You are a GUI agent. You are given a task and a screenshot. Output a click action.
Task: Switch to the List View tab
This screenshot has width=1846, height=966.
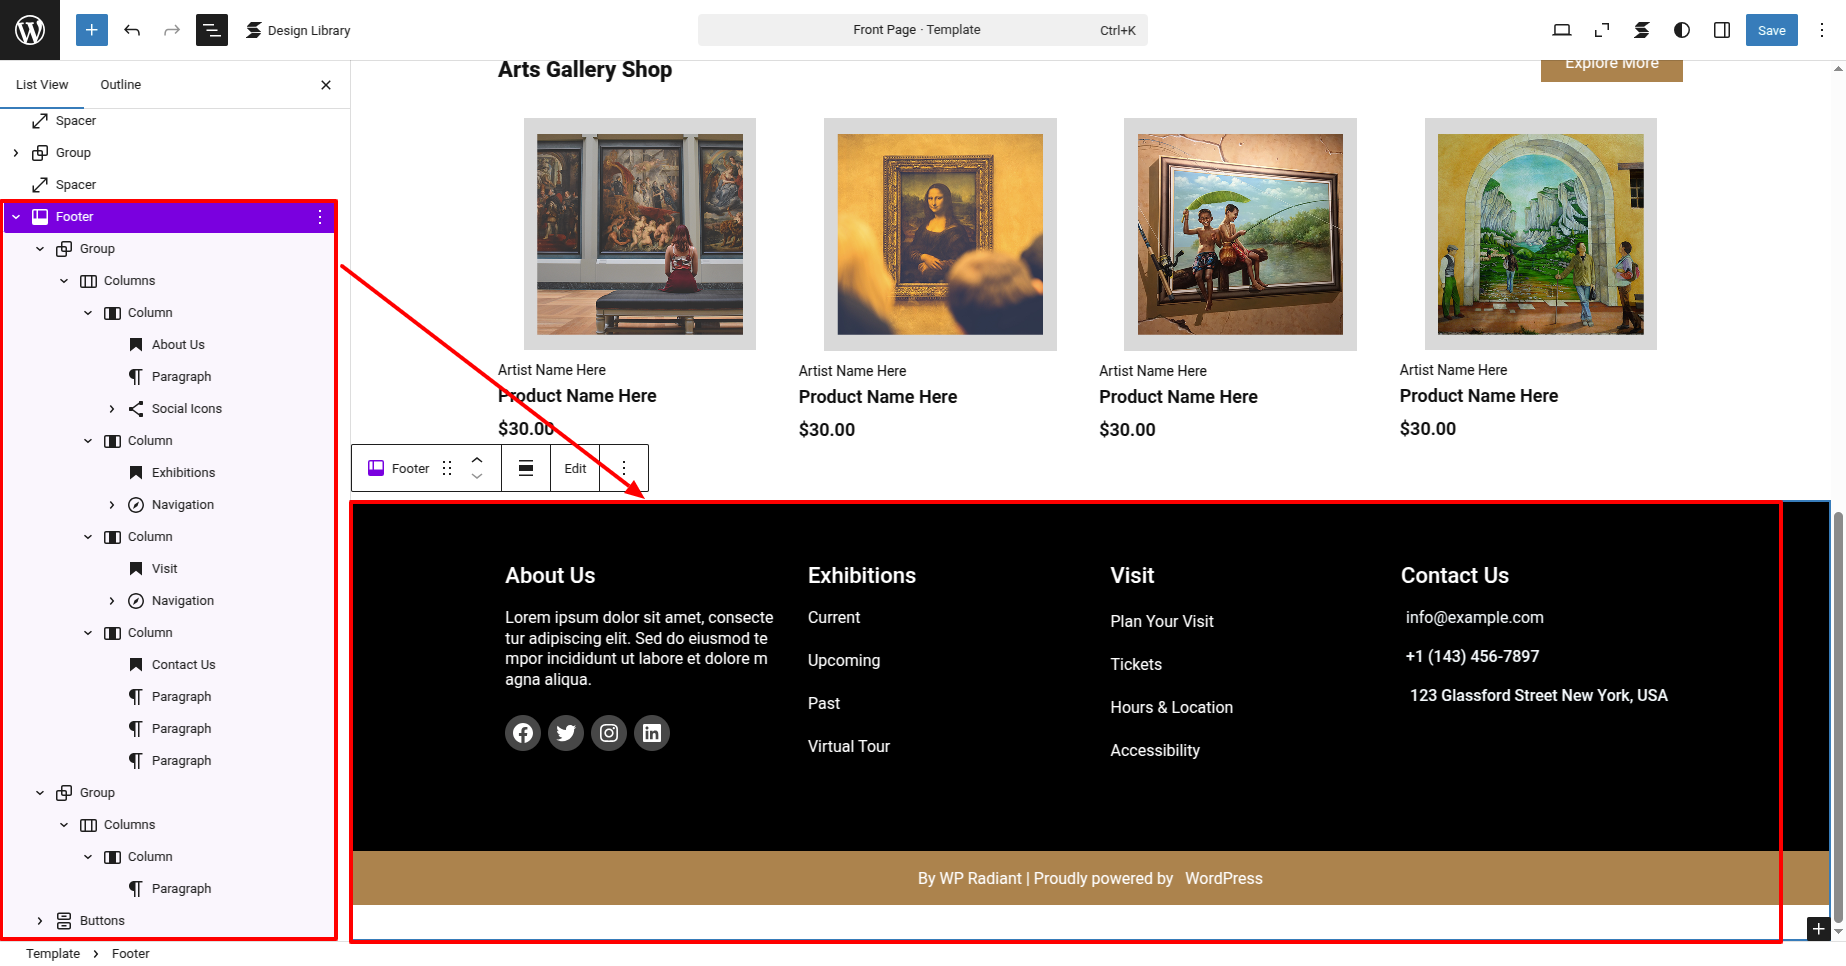tap(42, 85)
